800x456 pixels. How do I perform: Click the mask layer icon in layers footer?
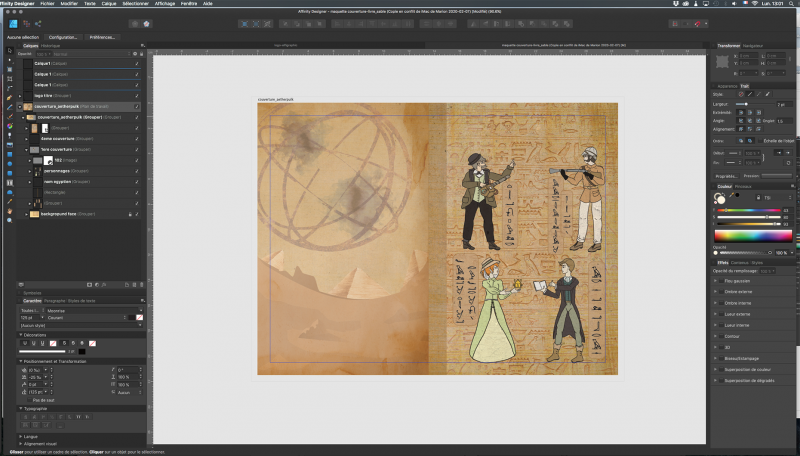[x=89, y=285]
